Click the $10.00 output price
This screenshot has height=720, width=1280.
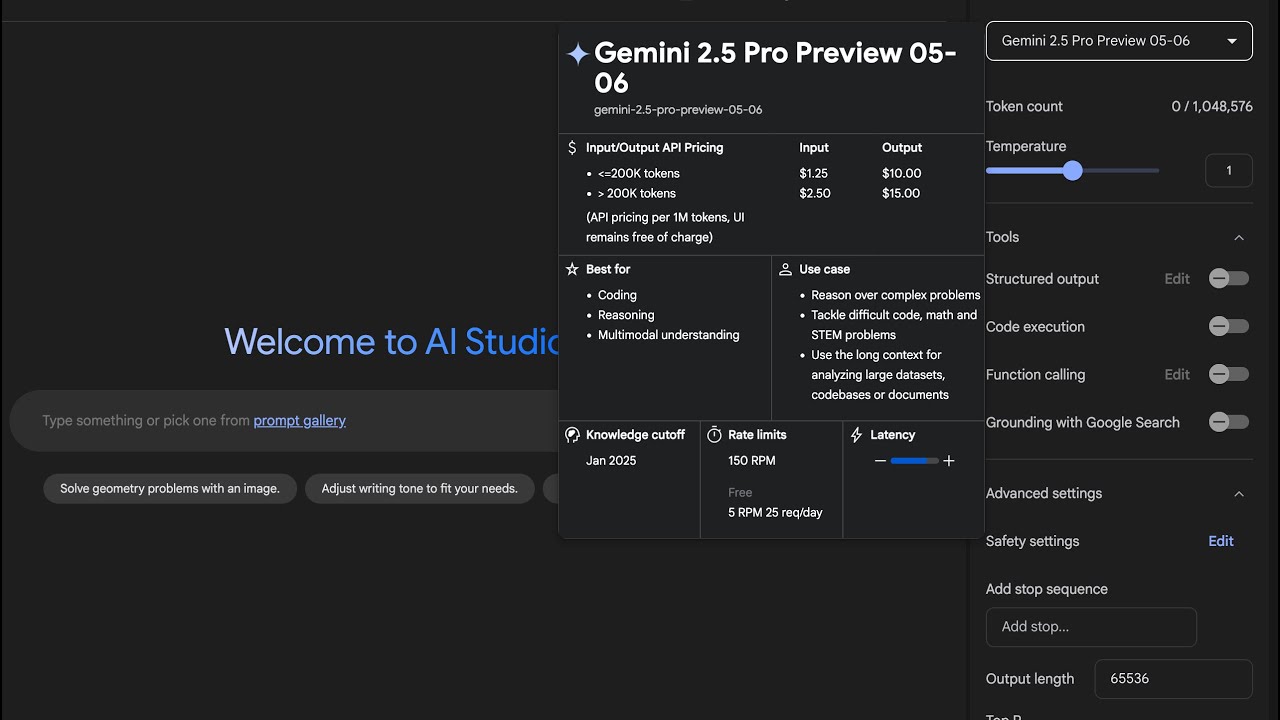[902, 173]
